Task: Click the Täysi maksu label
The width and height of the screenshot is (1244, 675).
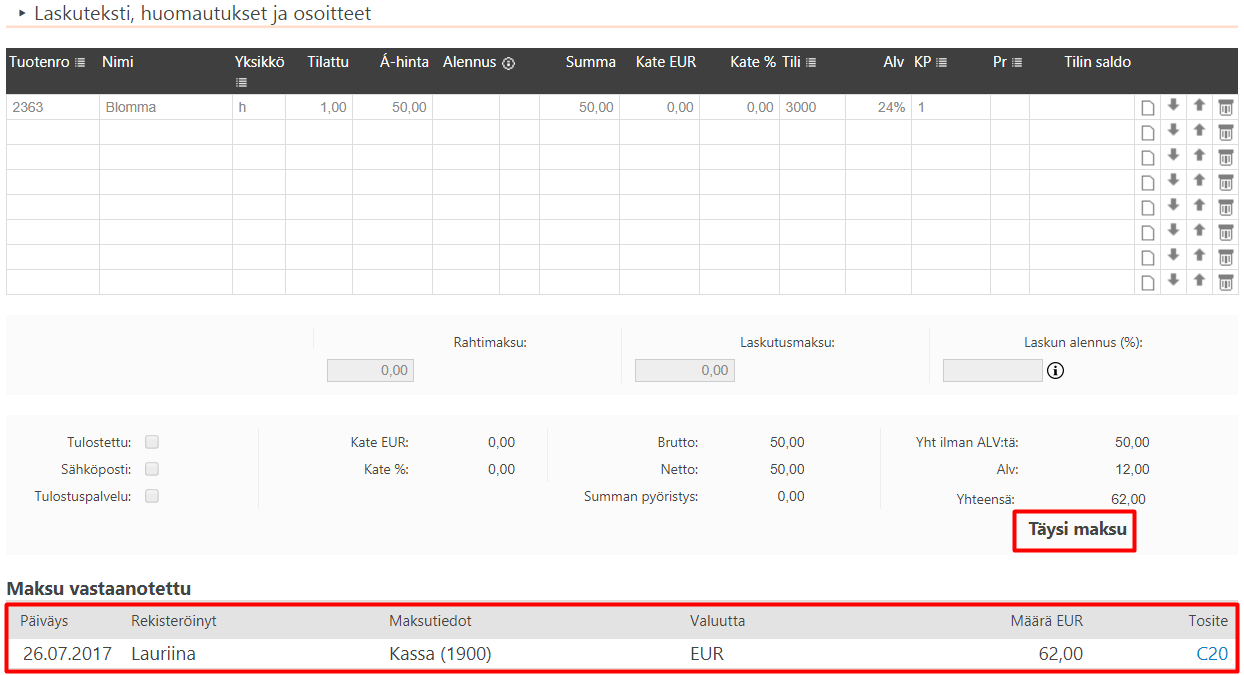Action: (1077, 530)
